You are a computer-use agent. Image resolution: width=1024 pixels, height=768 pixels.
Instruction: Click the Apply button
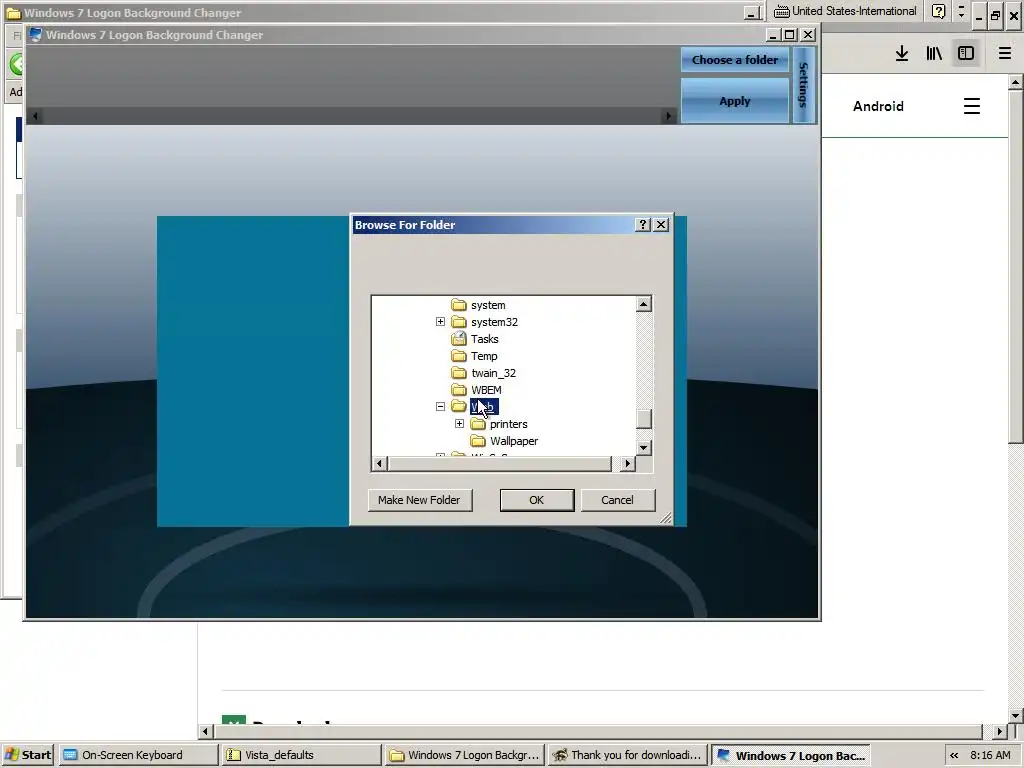pyautogui.click(x=735, y=101)
